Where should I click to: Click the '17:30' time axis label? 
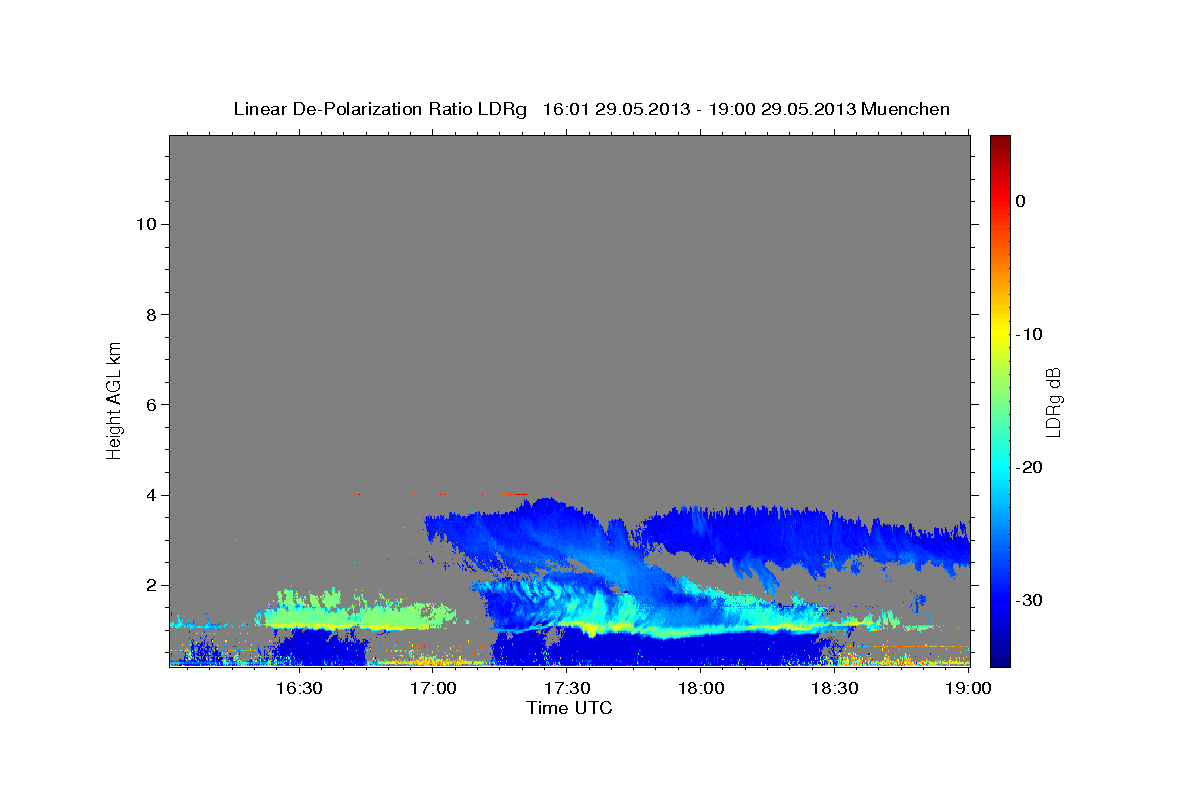567,688
